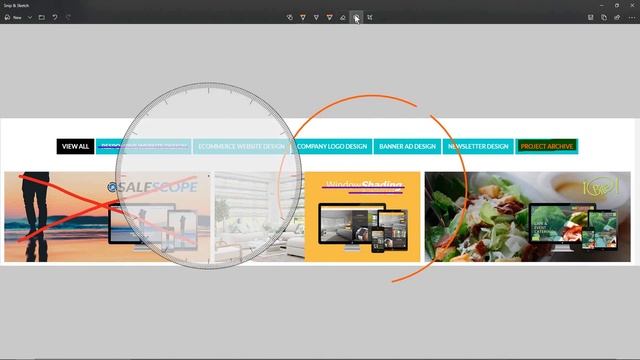This screenshot has width=640, height=360.
Task: Minimize the Snip & Sketch window
Action: click(x=602, y=5)
